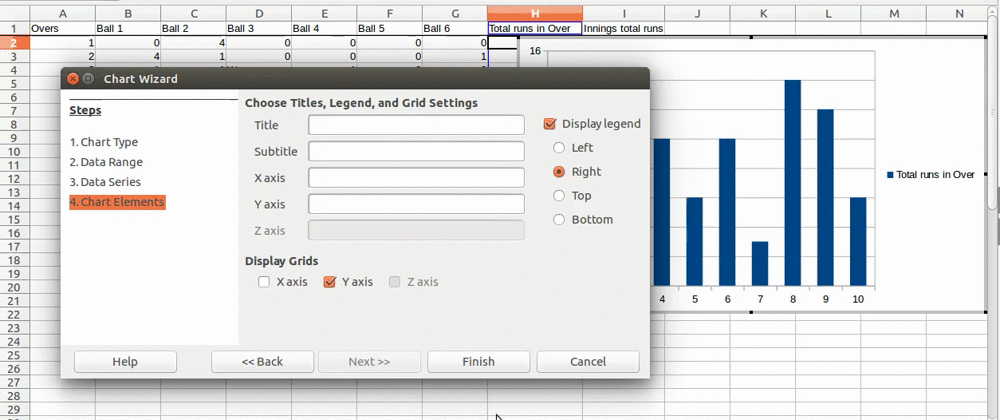Jump to Data Series step
Screen dimensions: 1000x420
[x=105, y=182]
